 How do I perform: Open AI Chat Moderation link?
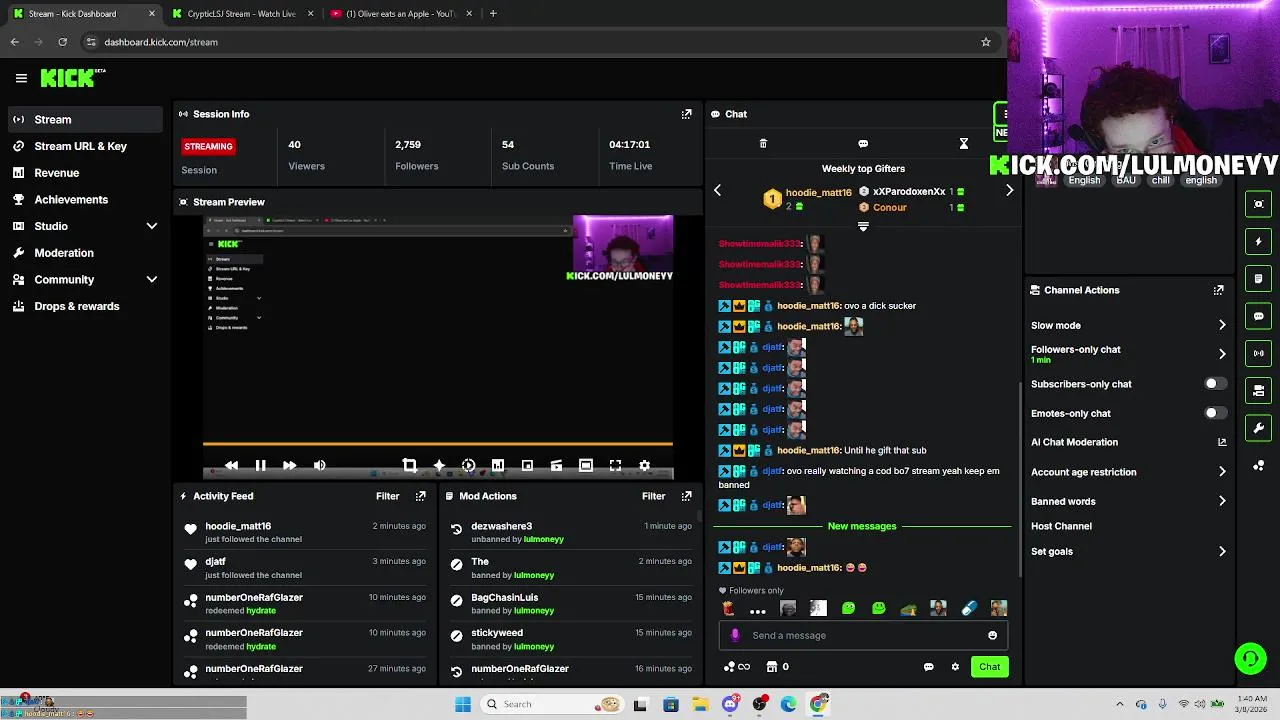[x=1128, y=442]
